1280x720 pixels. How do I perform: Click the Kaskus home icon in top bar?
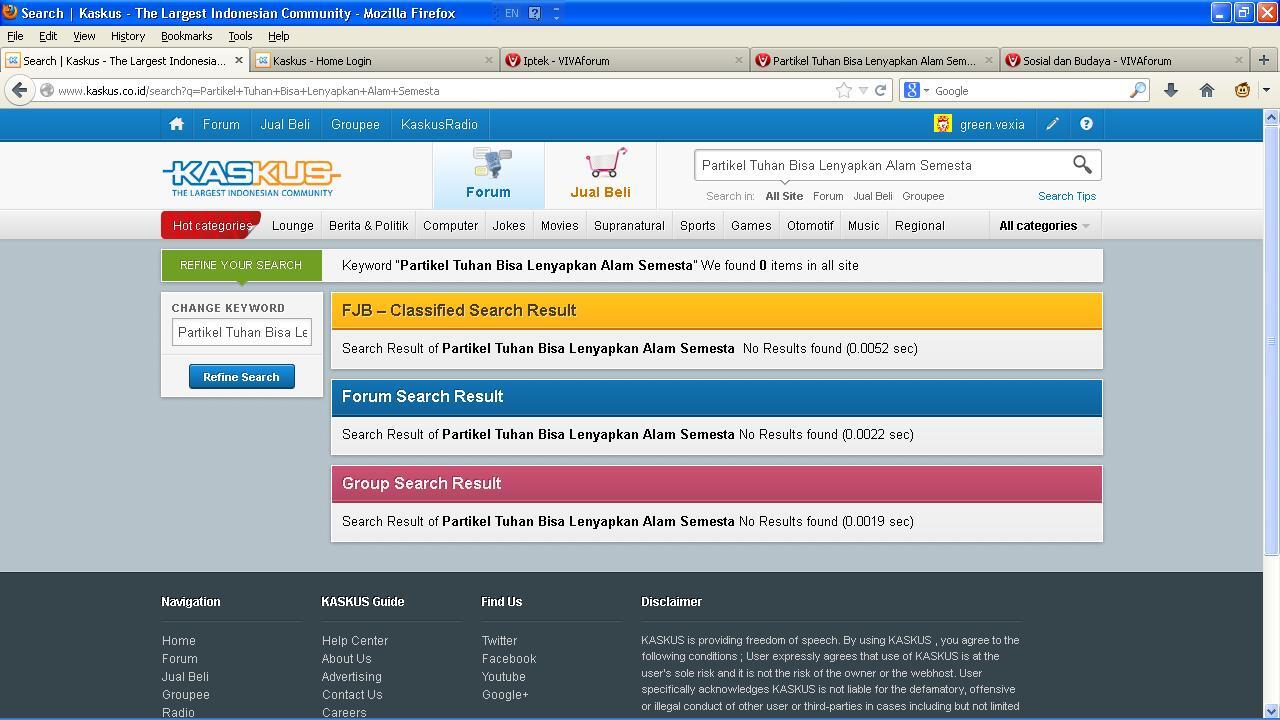pos(176,124)
